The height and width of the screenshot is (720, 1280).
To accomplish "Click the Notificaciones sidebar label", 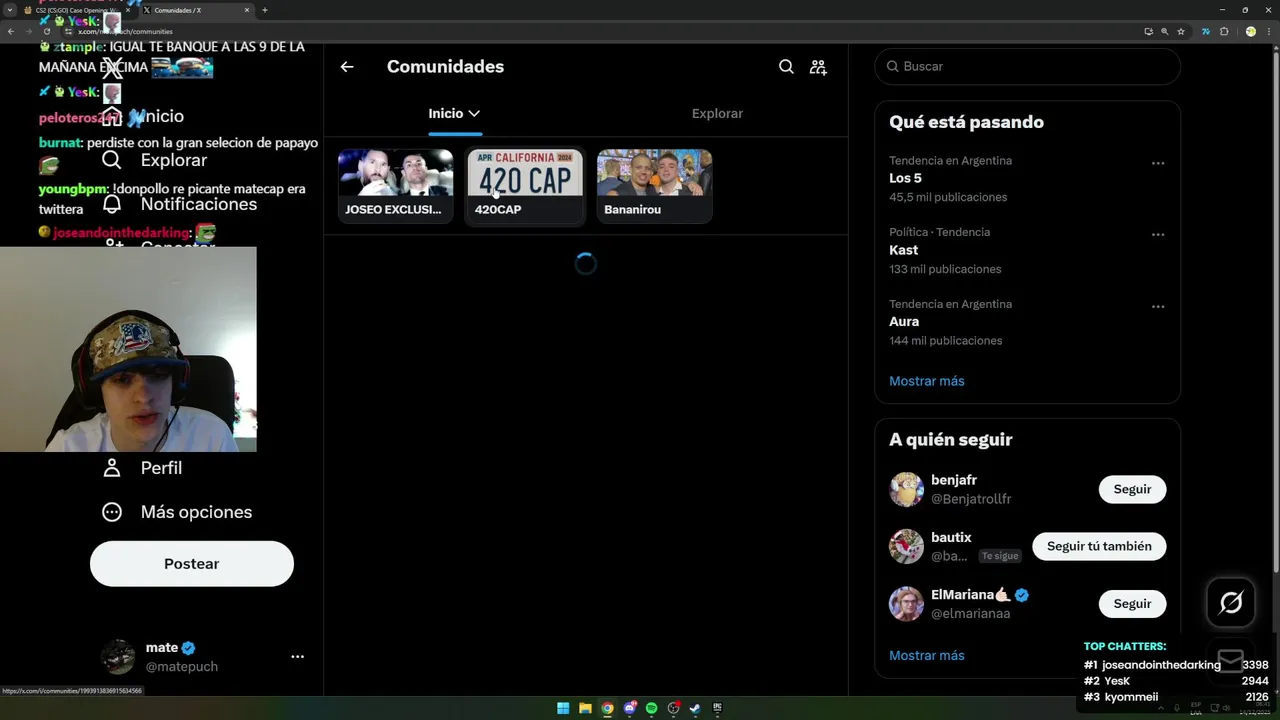I will [x=199, y=204].
